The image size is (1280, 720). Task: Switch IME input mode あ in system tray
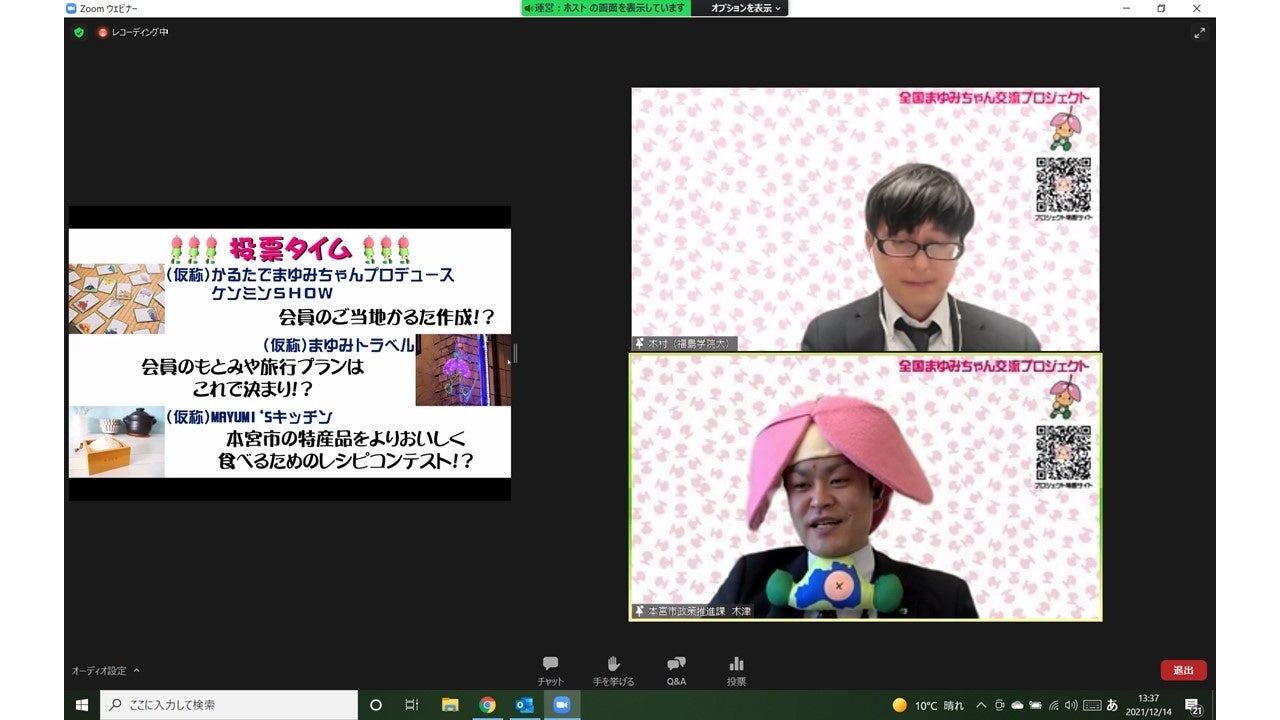(x=1112, y=705)
